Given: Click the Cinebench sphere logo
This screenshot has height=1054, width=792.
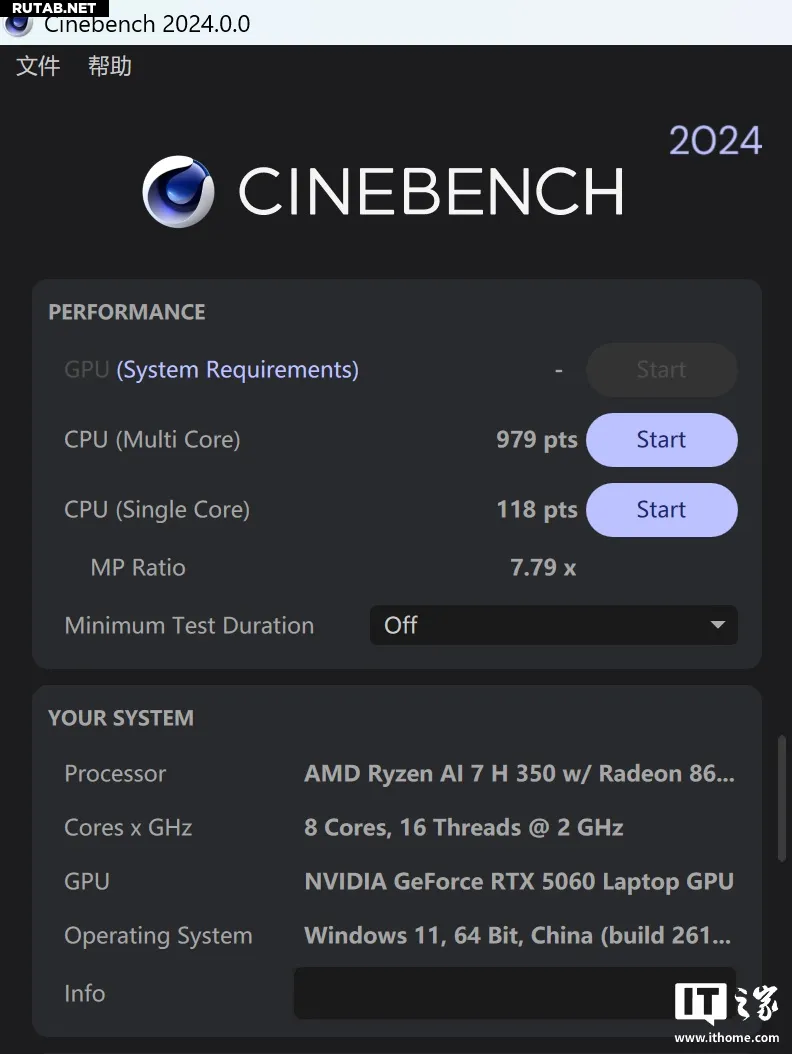Looking at the screenshot, I should click(178, 192).
